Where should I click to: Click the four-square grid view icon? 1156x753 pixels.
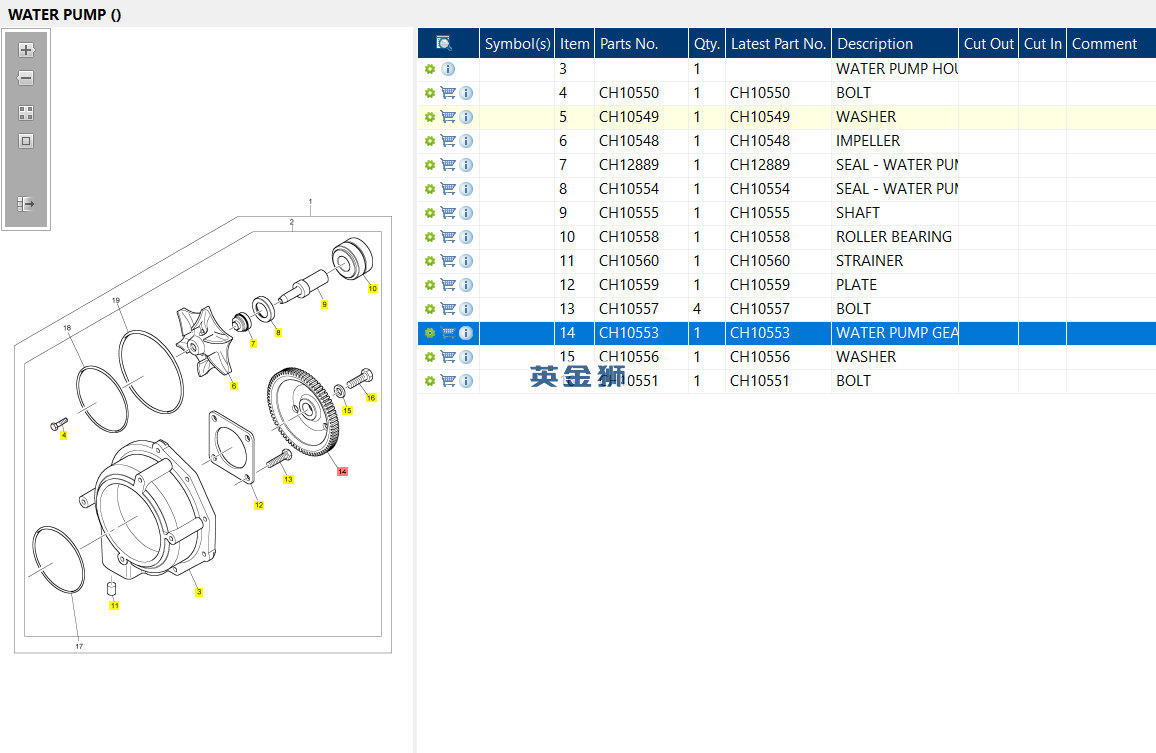[26, 113]
